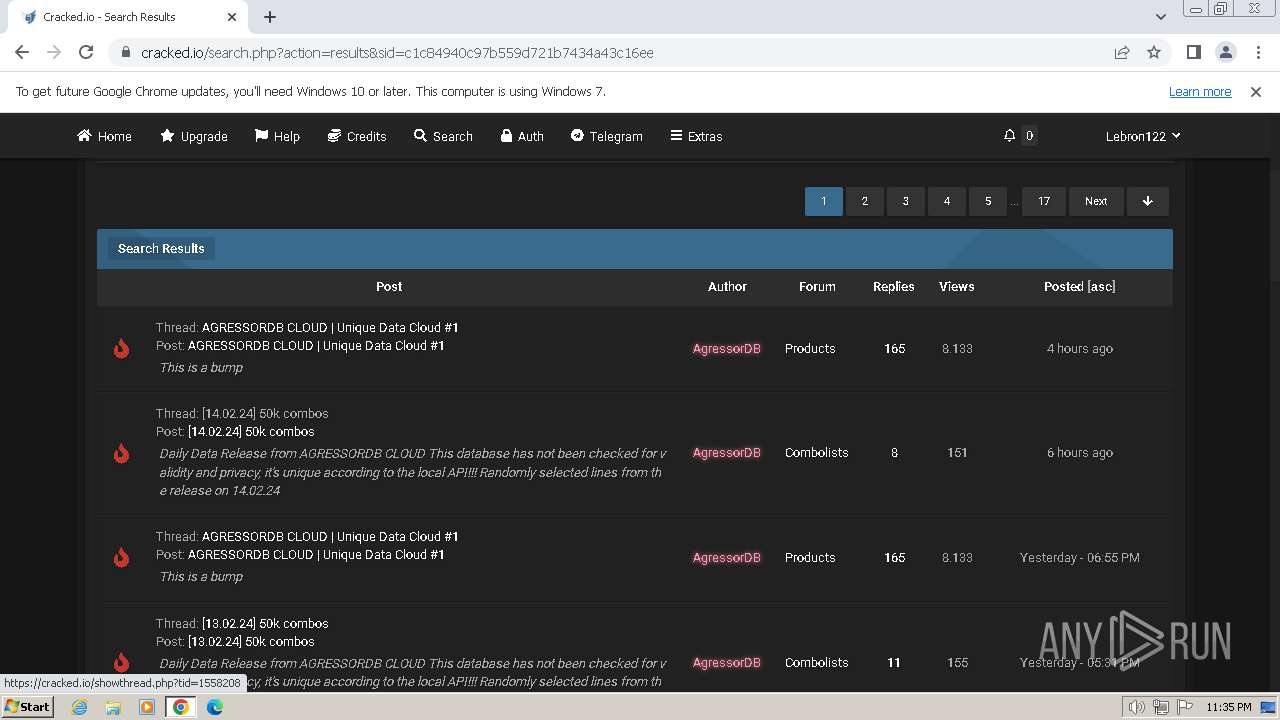Image resolution: width=1280 pixels, height=720 pixels.
Task: Open the Chrome three-dot menu
Action: tap(1256, 52)
